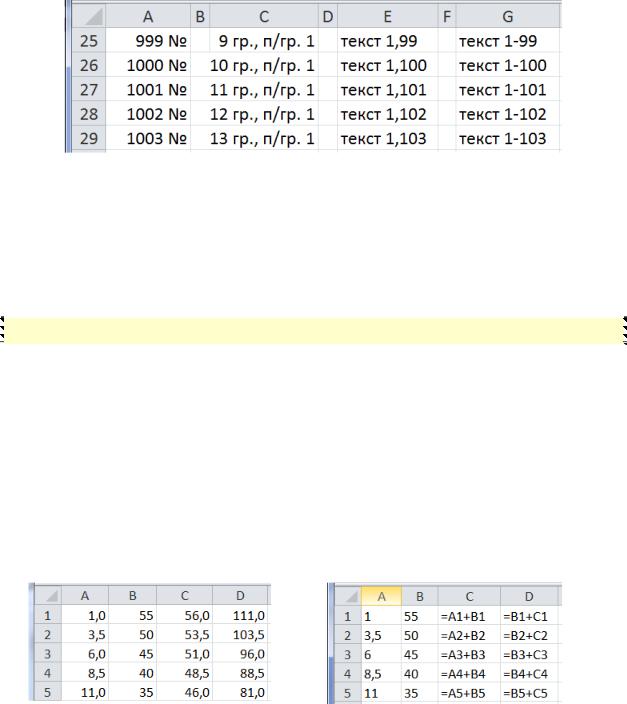This screenshot has height=704, width=627.
Task: Click cell with value 48,5
Action: pyautogui.click(x=185, y=673)
